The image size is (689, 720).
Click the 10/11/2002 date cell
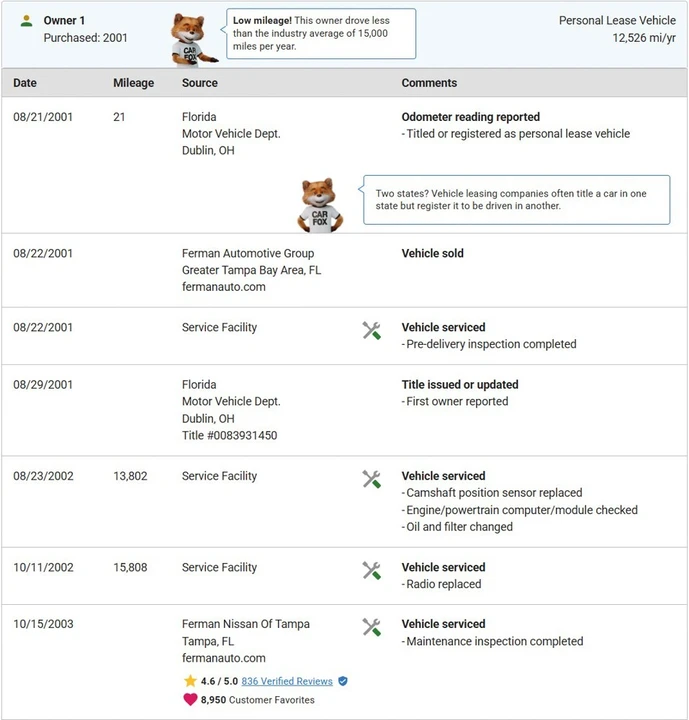[43, 567]
